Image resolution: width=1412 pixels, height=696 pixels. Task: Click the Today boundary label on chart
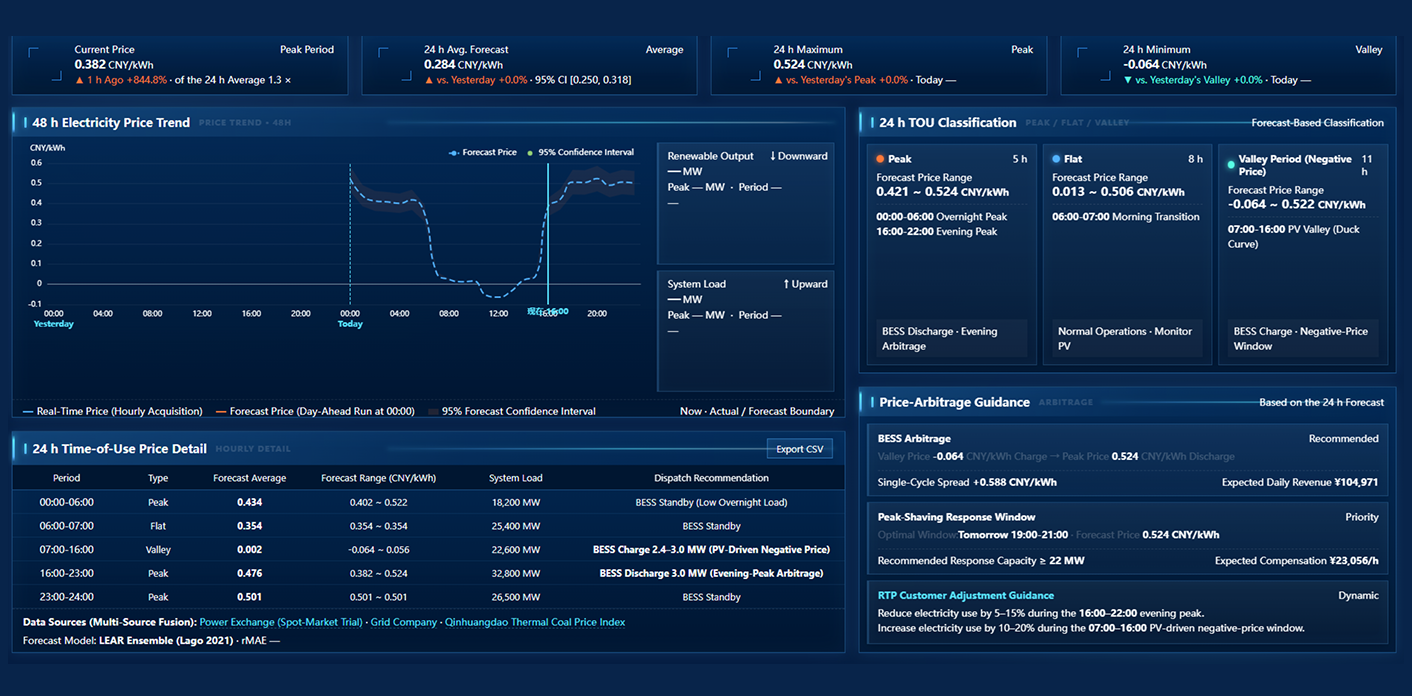pyautogui.click(x=350, y=324)
